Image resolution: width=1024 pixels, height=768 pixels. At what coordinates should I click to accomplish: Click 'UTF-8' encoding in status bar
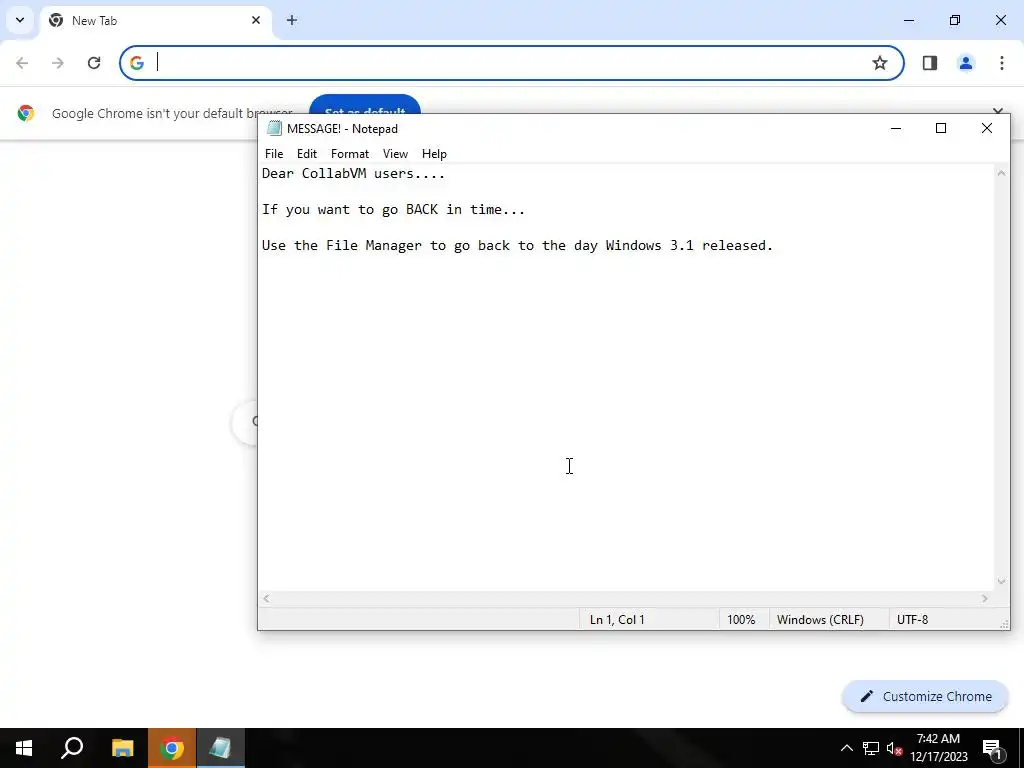(x=912, y=620)
